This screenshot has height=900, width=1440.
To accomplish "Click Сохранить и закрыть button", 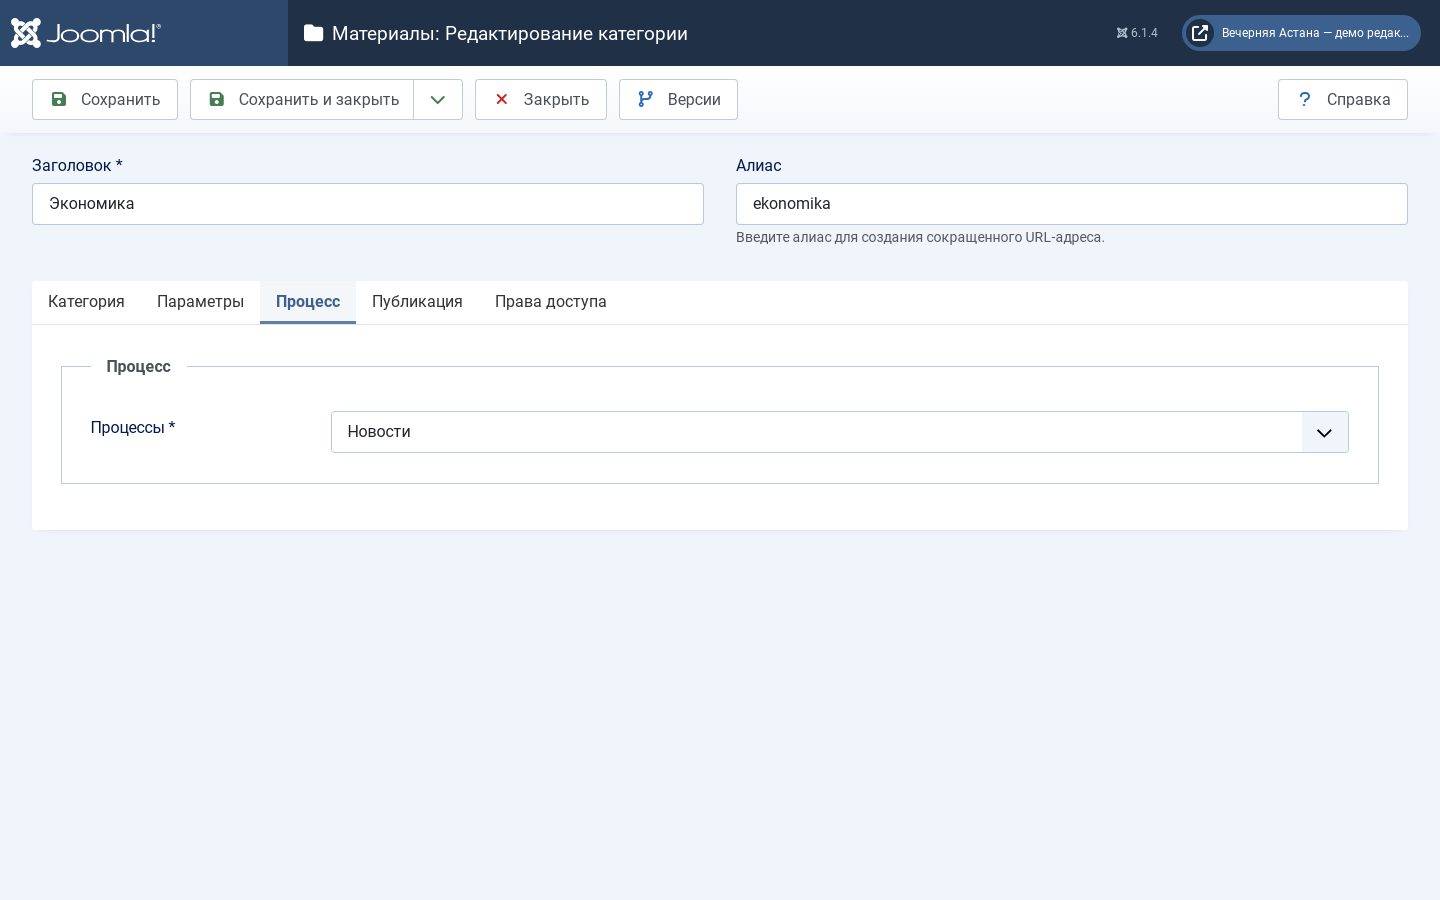I will (302, 99).
